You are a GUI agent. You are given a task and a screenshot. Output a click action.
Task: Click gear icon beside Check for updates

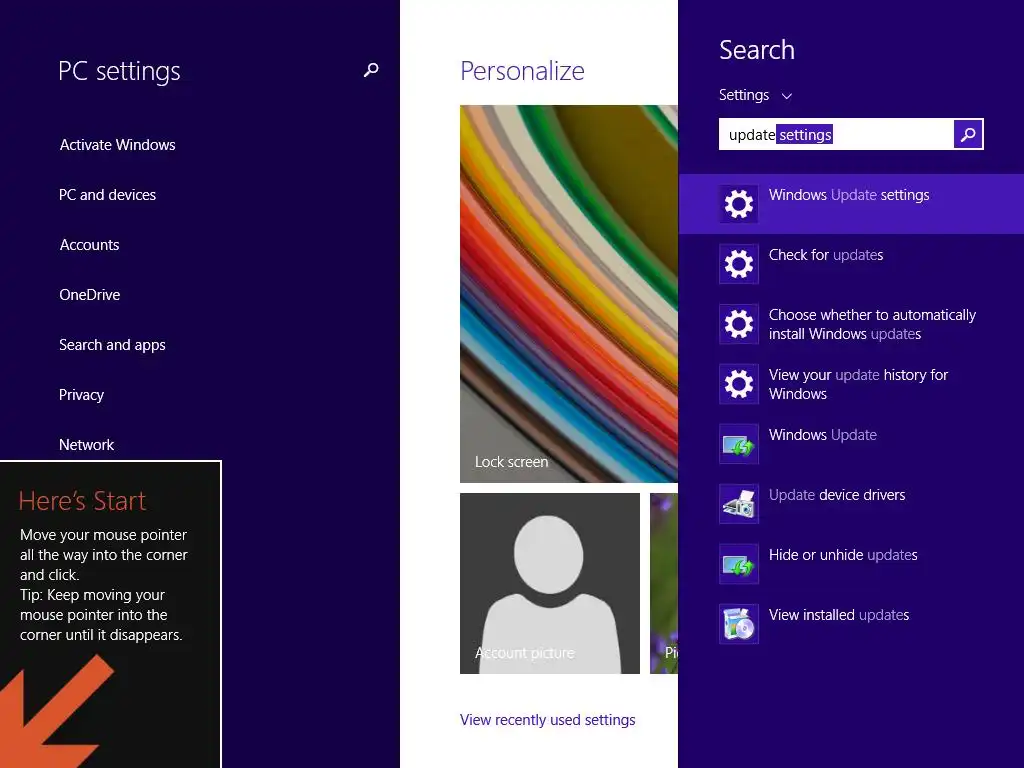(x=739, y=264)
